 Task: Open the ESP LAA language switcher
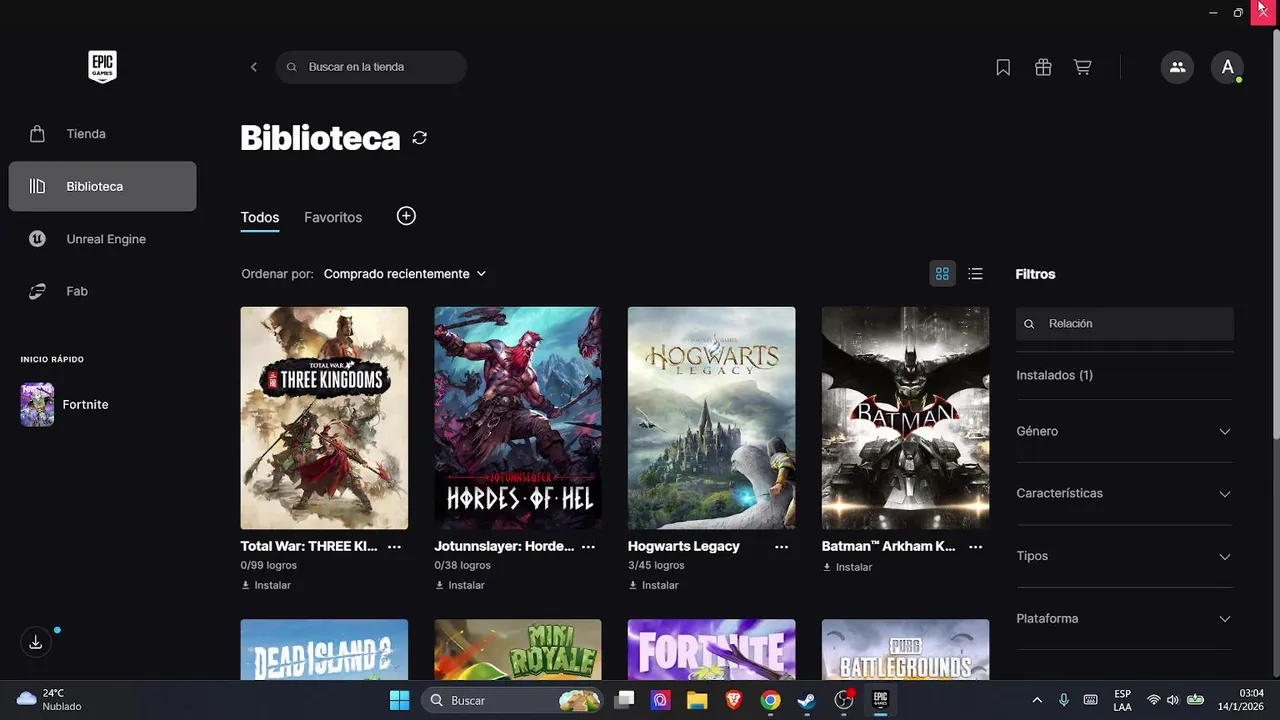[x=1122, y=700]
